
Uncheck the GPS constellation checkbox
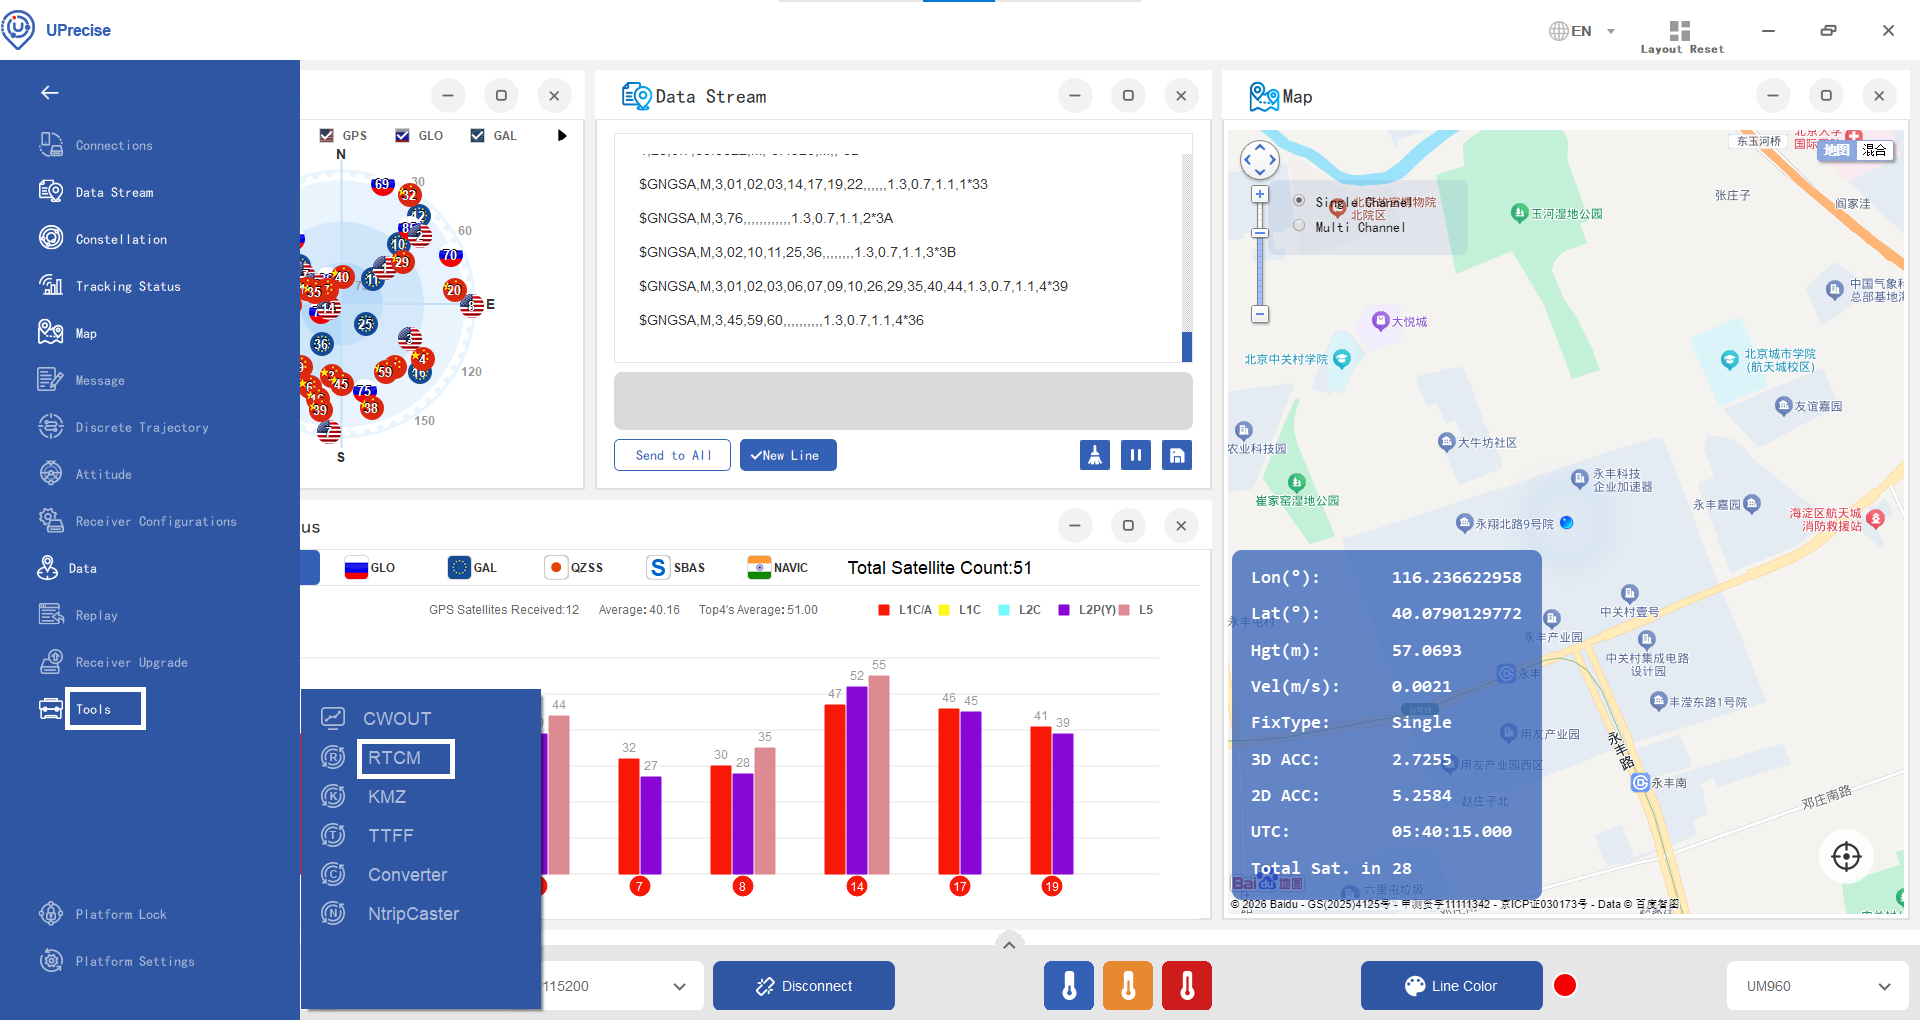point(327,136)
